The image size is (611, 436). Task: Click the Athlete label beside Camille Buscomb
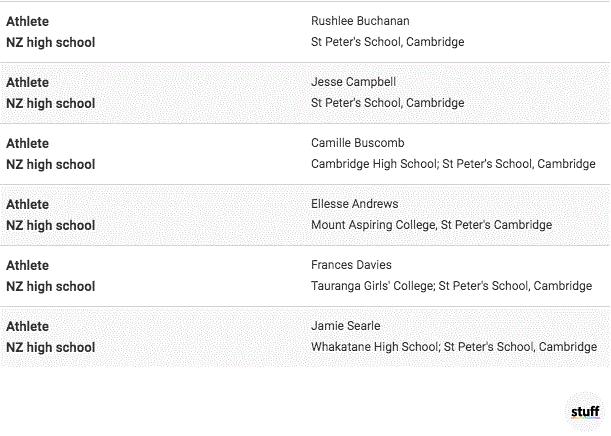click(27, 143)
